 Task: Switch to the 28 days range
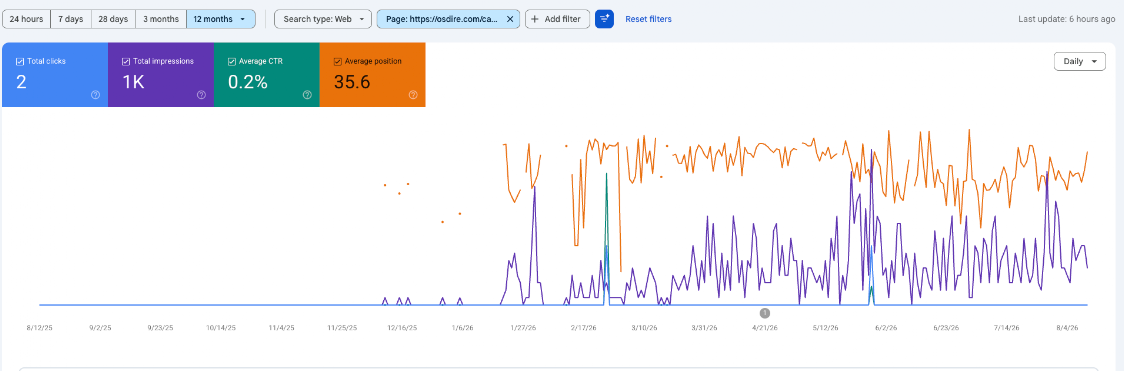pyautogui.click(x=113, y=19)
